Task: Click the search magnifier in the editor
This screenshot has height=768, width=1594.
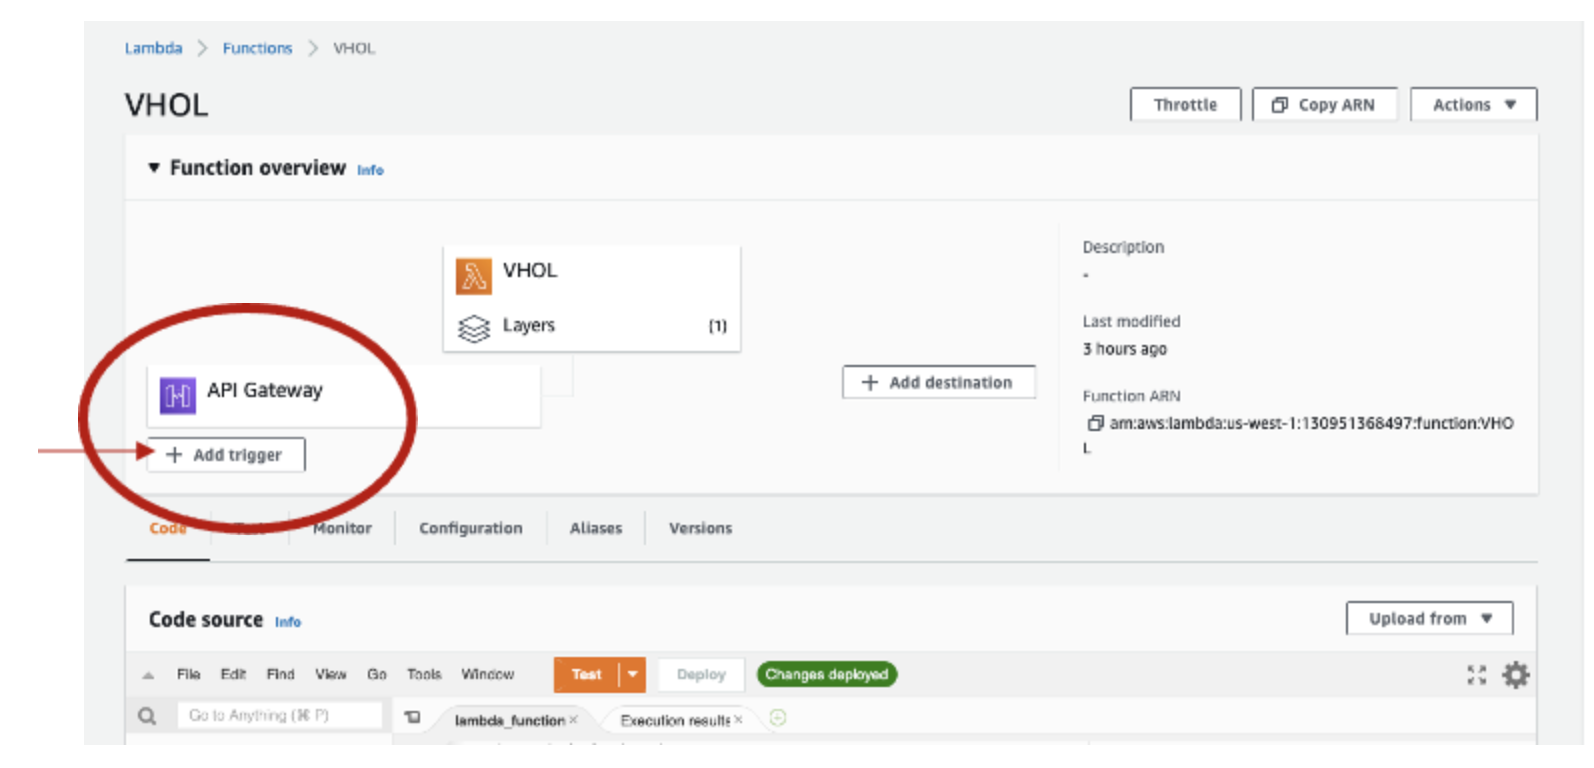Action: (147, 716)
